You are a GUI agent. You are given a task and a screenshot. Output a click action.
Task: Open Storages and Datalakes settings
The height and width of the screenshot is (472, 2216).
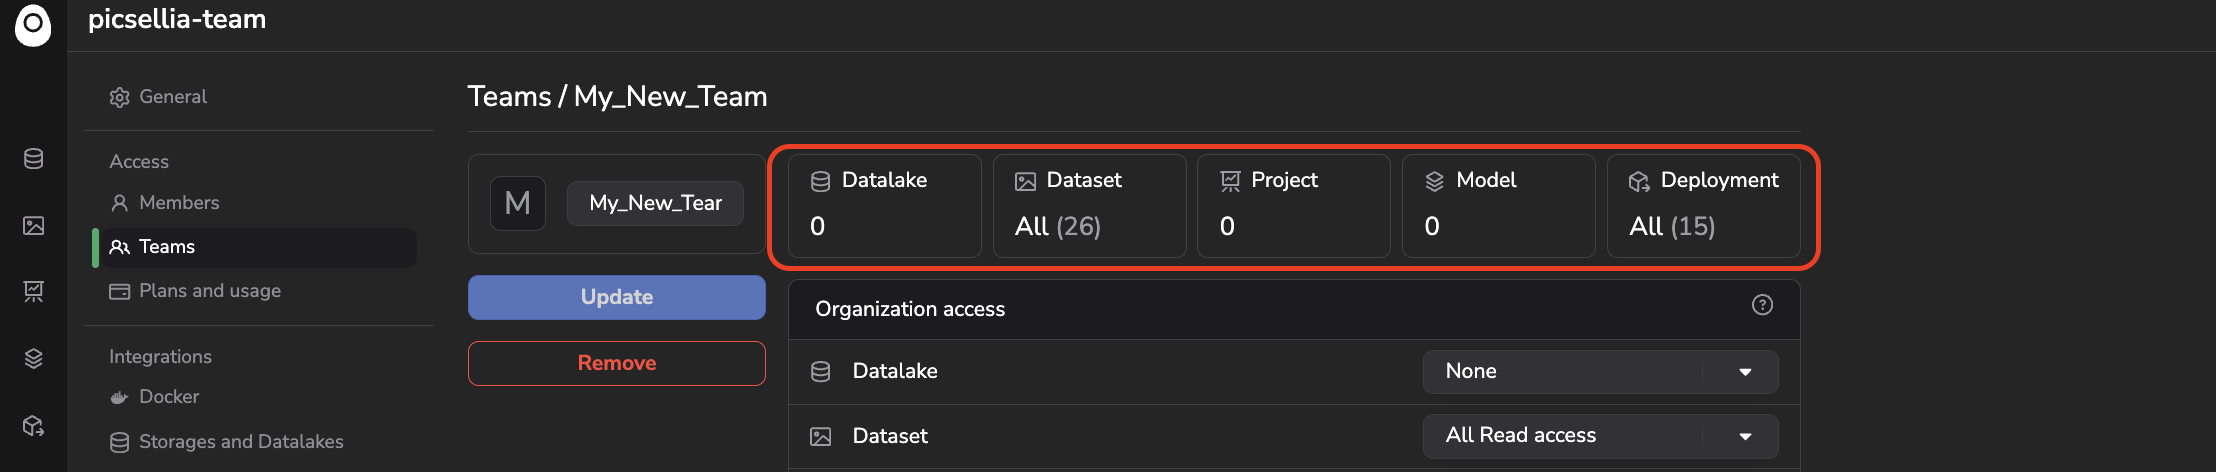tap(240, 442)
